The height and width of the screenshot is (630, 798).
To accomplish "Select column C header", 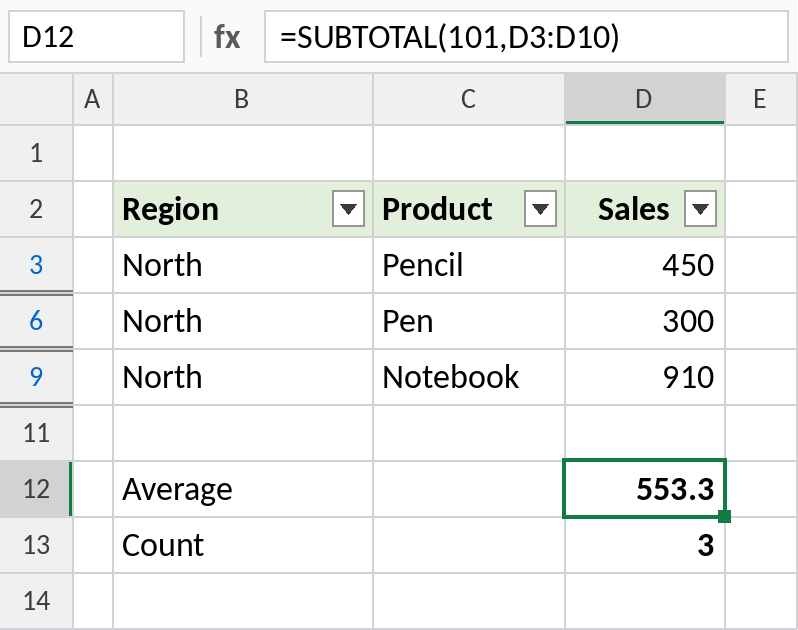I will coord(469,99).
